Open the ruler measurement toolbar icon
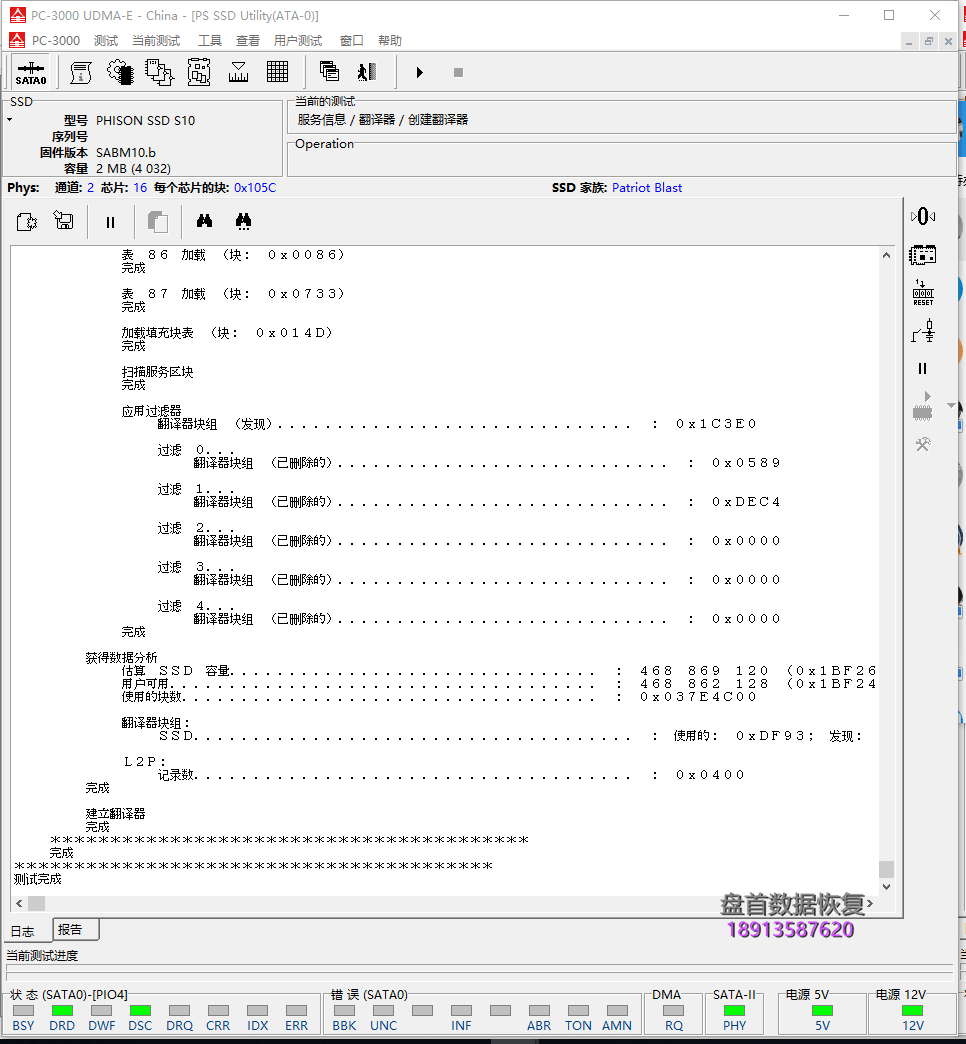Image resolution: width=966 pixels, height=1044 pixels. coord(238,73)
